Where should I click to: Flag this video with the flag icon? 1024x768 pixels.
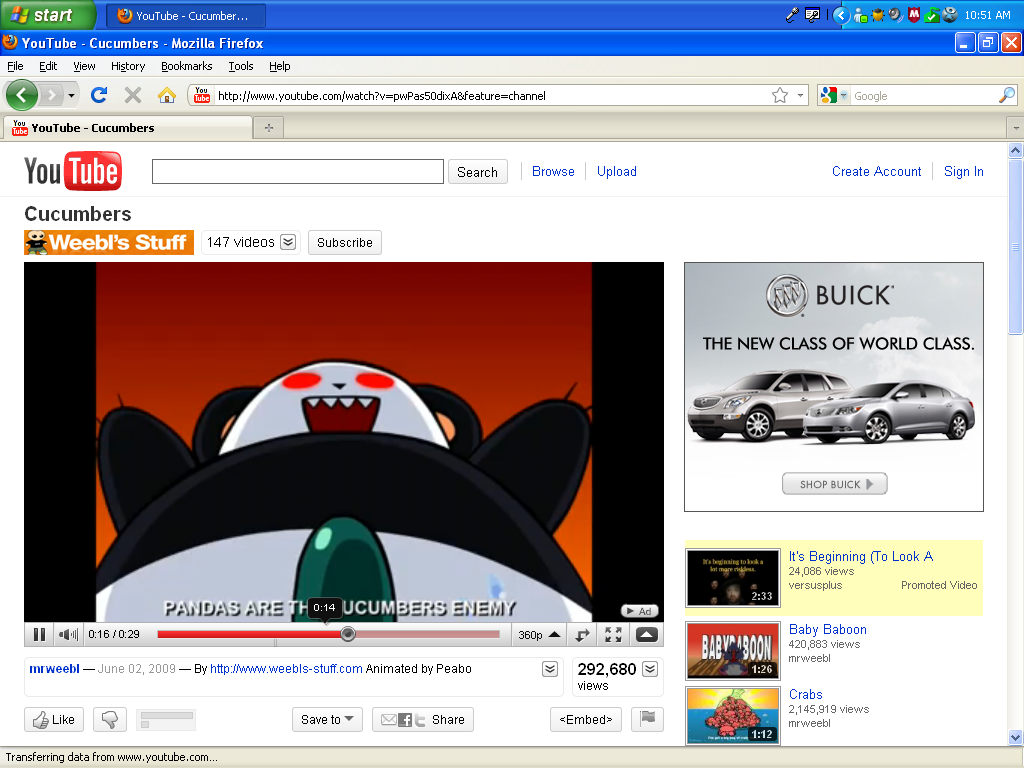click(x=647, y=718)
